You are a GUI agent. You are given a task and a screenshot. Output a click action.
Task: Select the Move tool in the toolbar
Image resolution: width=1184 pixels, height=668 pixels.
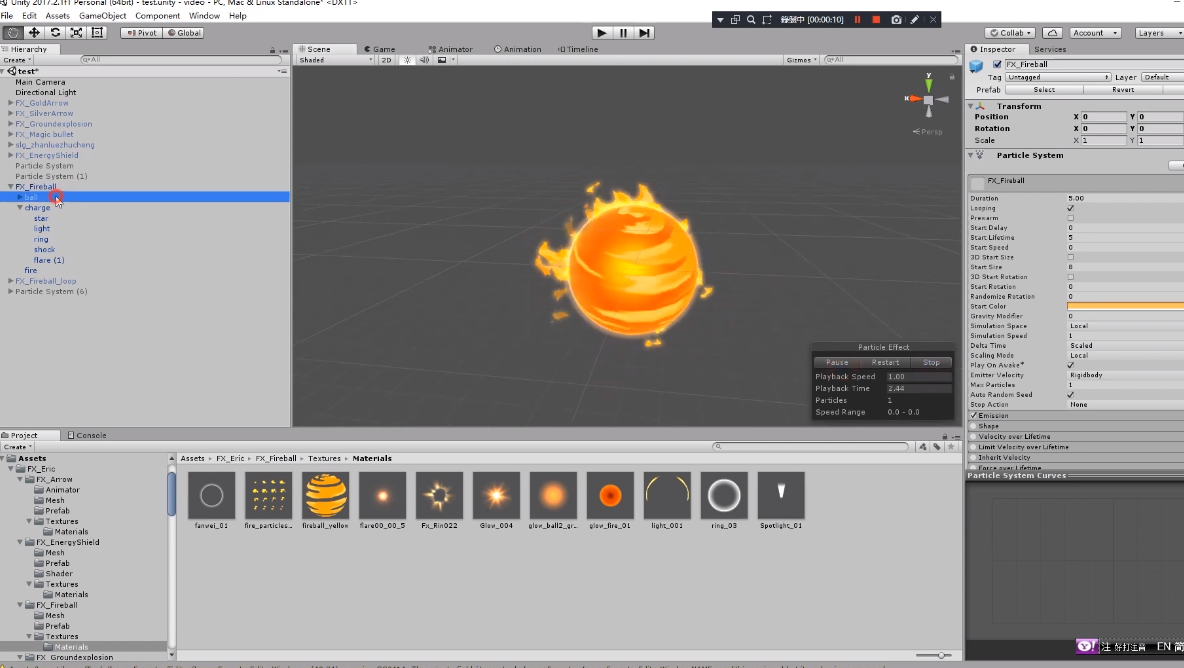coord(34,32)
